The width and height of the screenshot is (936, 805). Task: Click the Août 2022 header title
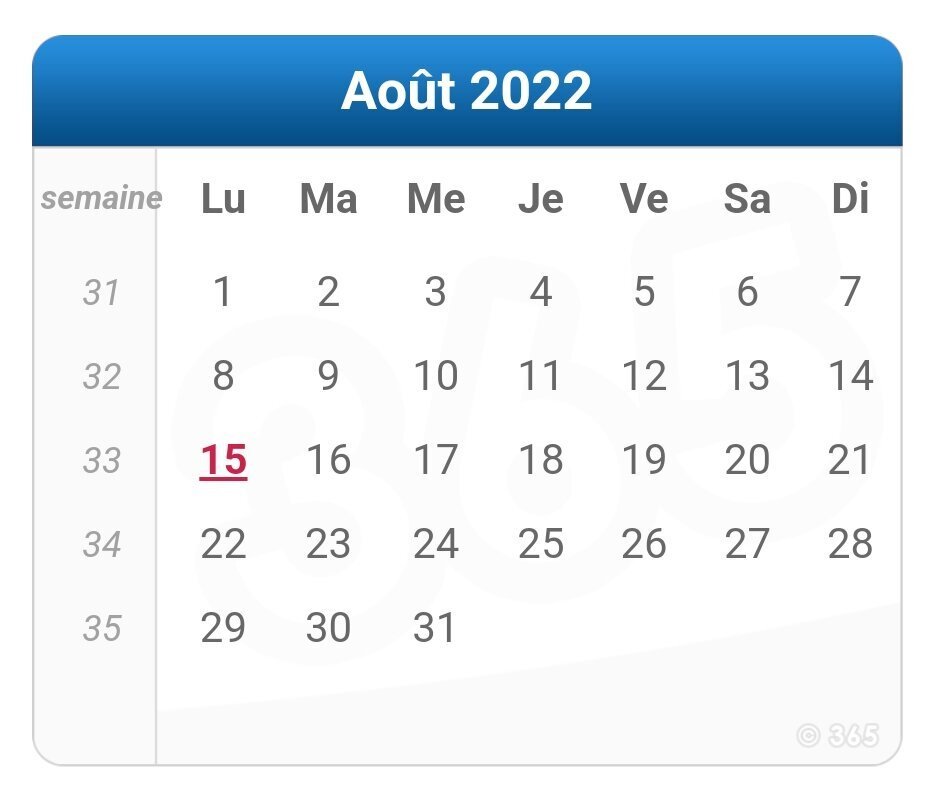click(466, 90)
